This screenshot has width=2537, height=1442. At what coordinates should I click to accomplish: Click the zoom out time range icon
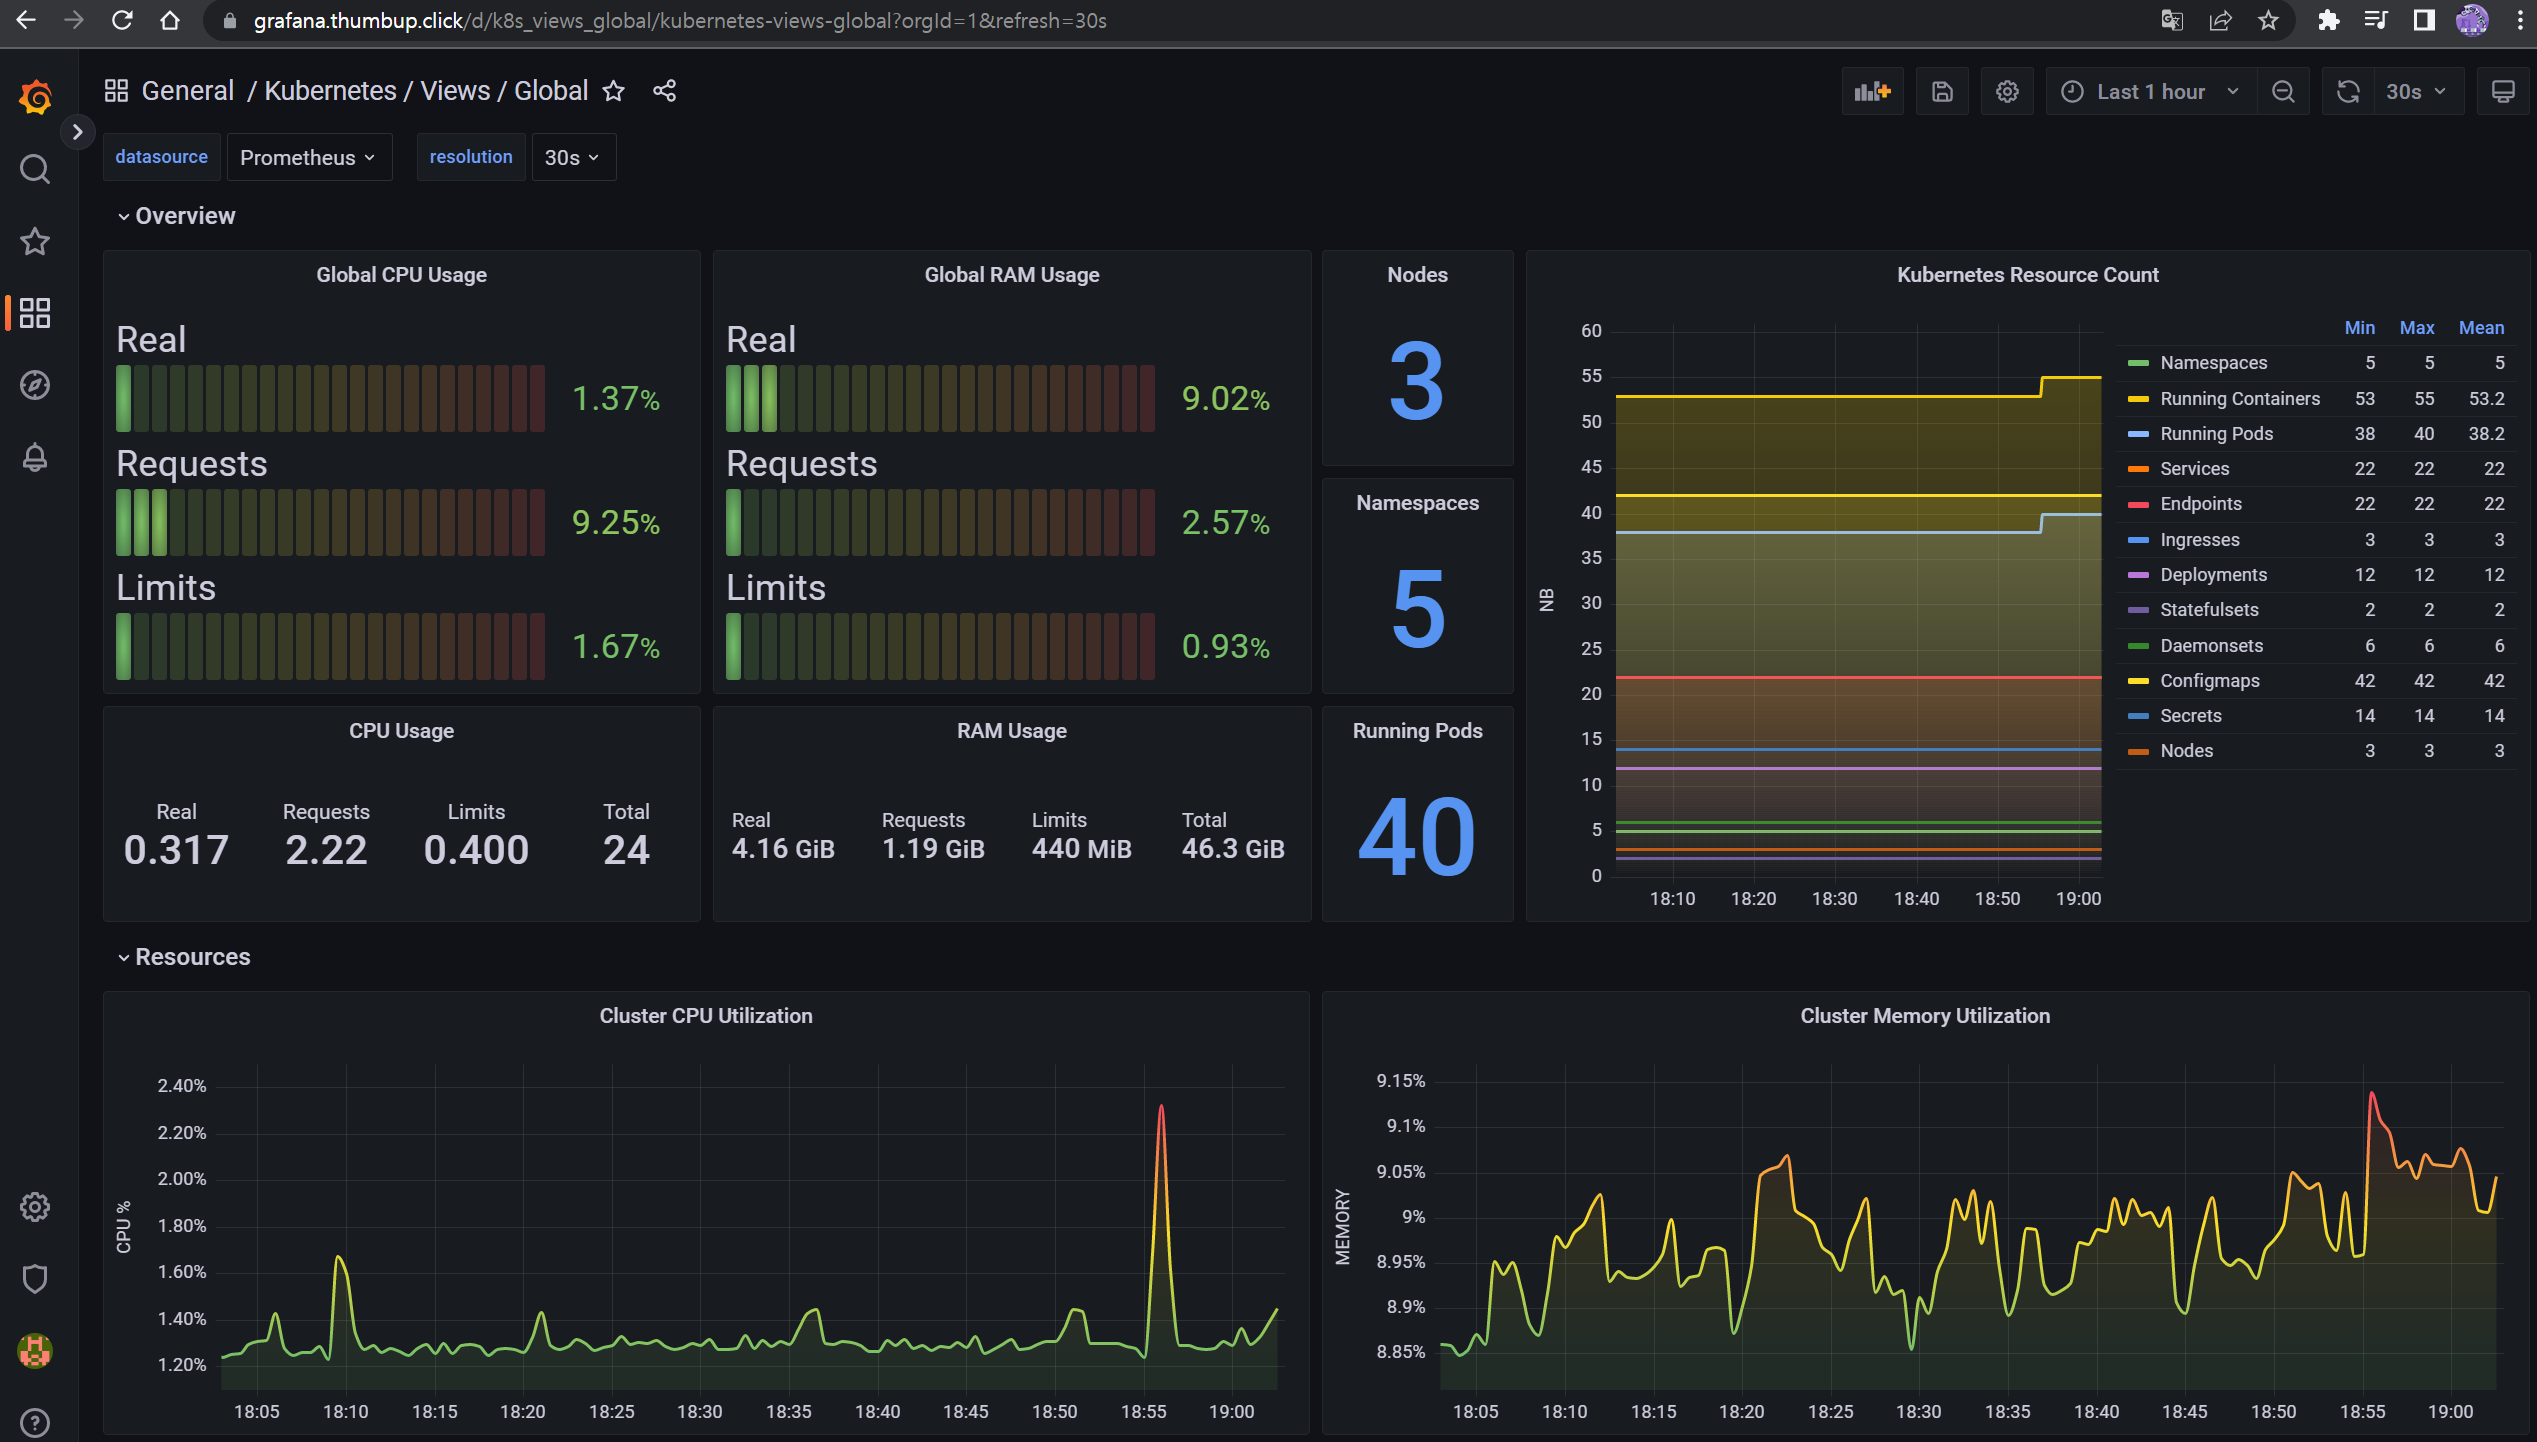pyautogui.click(x=2283, y=92)
